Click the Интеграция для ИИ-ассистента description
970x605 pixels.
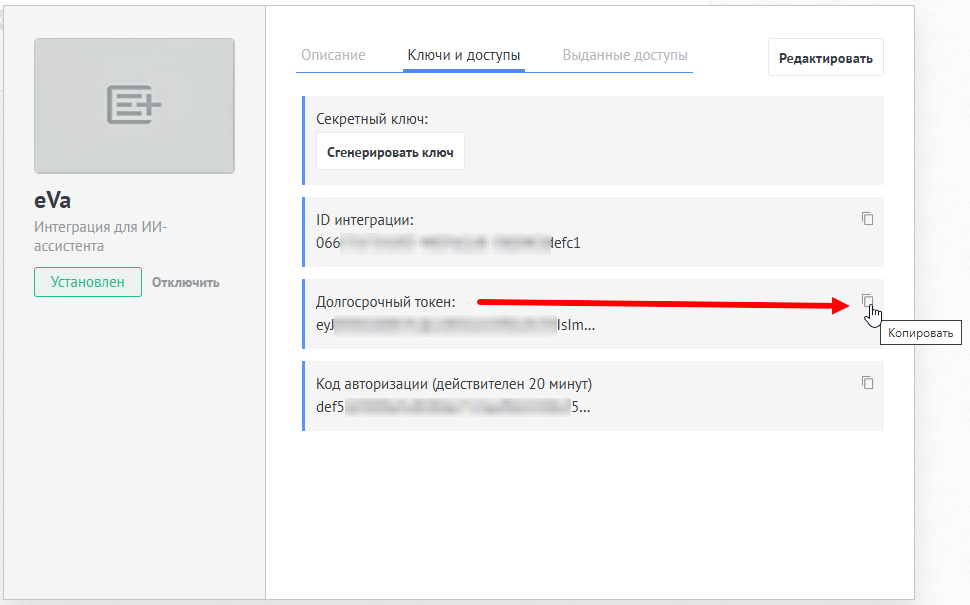point(100,236)
